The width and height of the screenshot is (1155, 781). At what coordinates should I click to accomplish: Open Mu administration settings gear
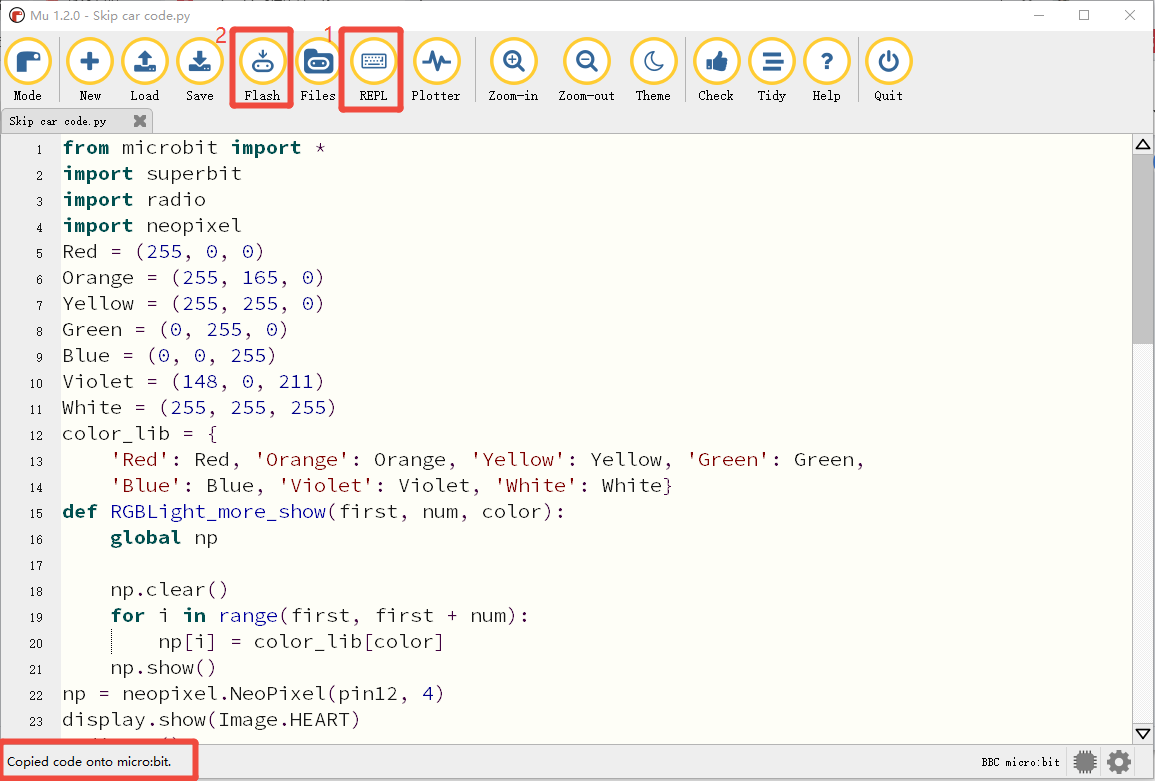(1119, 761)
